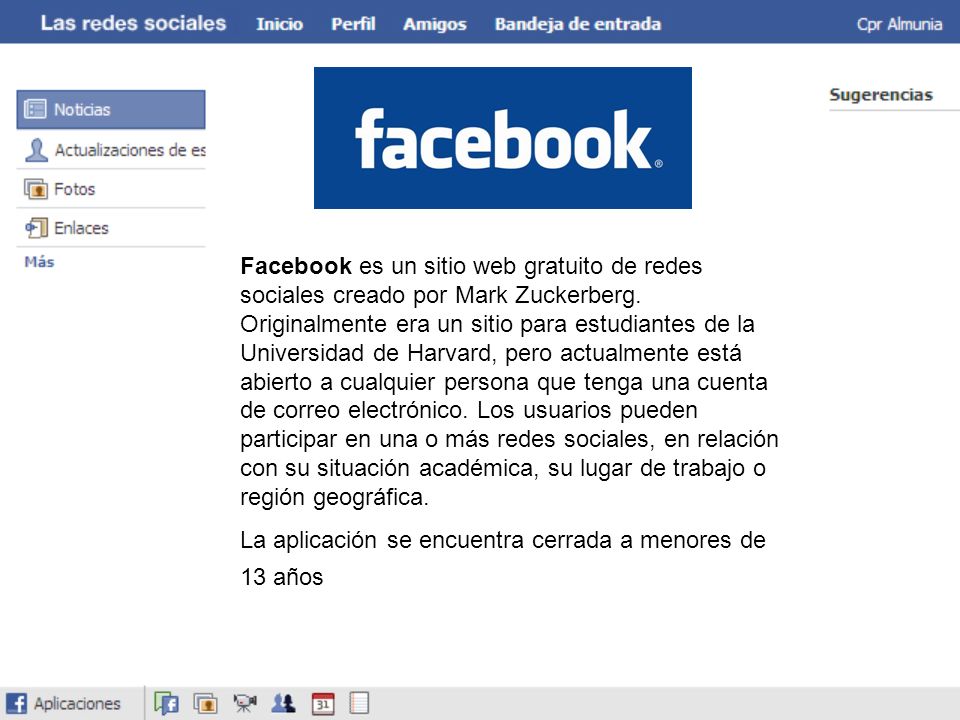Expand the Más link under the sidebar

[39, 262]
